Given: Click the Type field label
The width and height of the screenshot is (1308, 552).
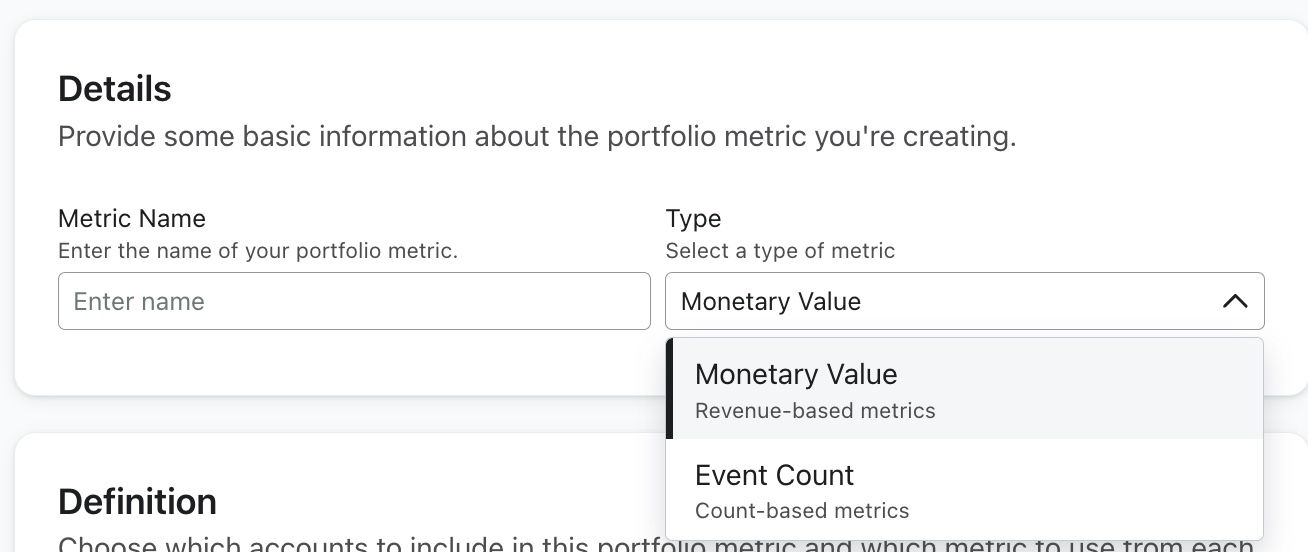Looking at the screenshot, I should pyautogui.click(x=693, y=218).
